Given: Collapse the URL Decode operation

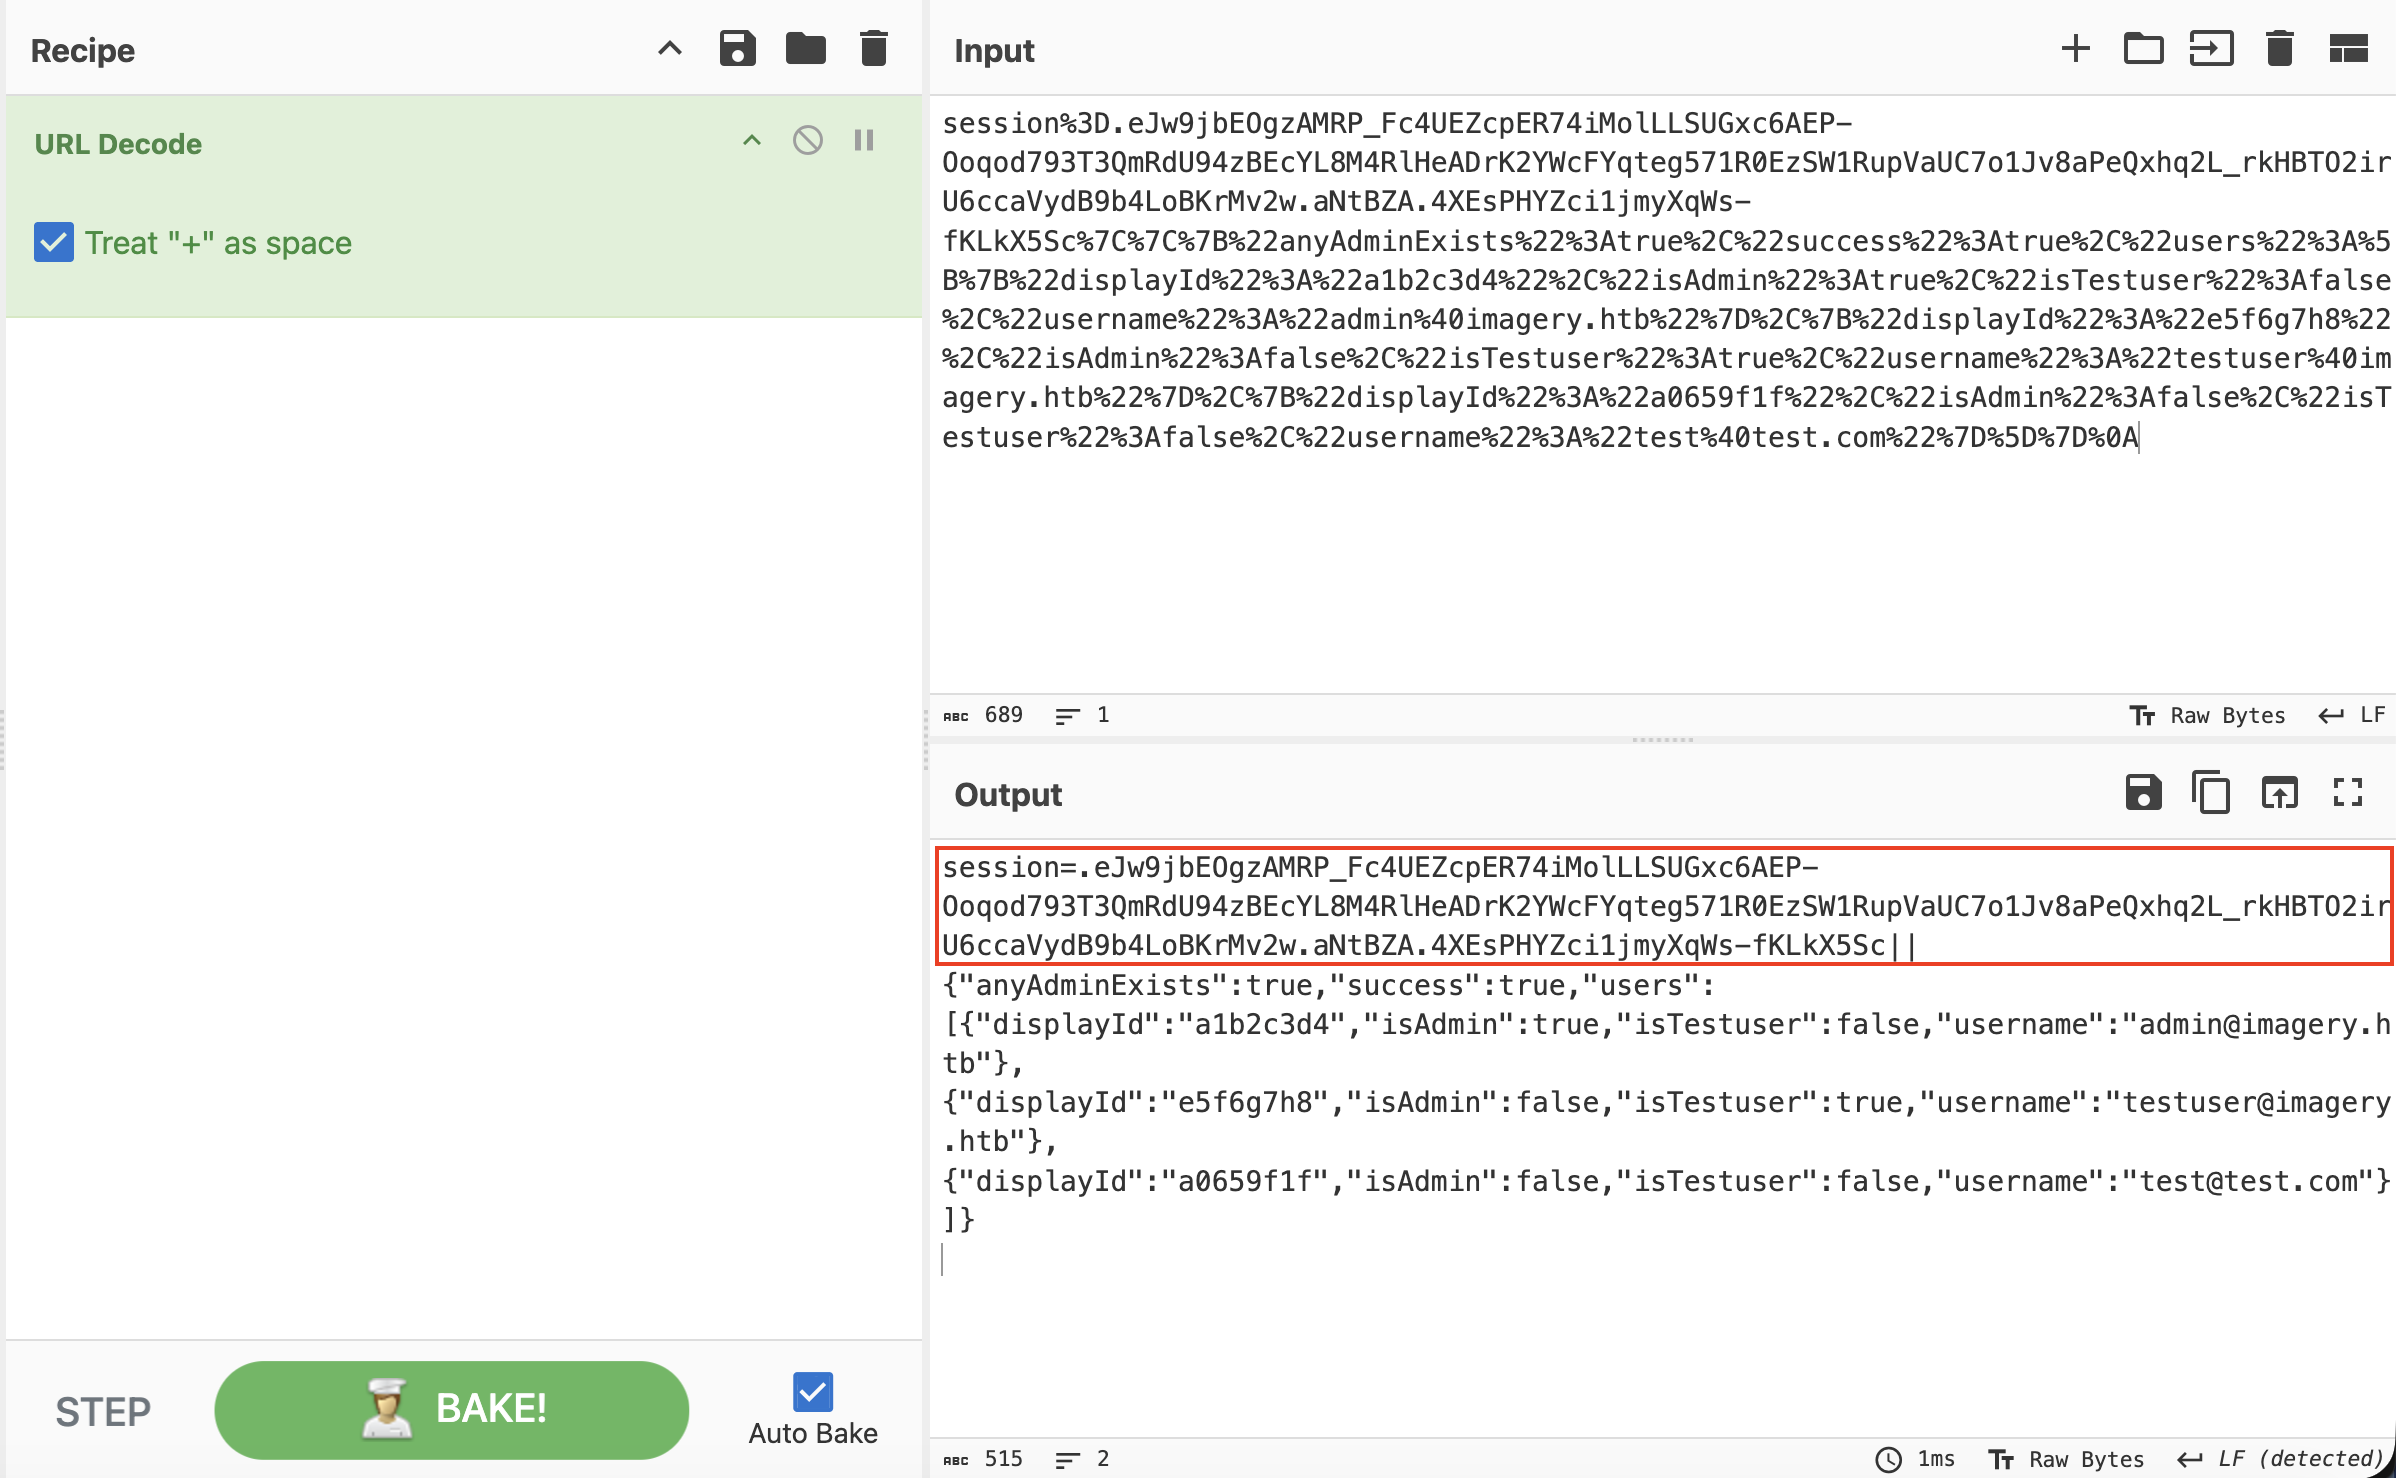Looking at the screenshot, I should pos(751,141).
